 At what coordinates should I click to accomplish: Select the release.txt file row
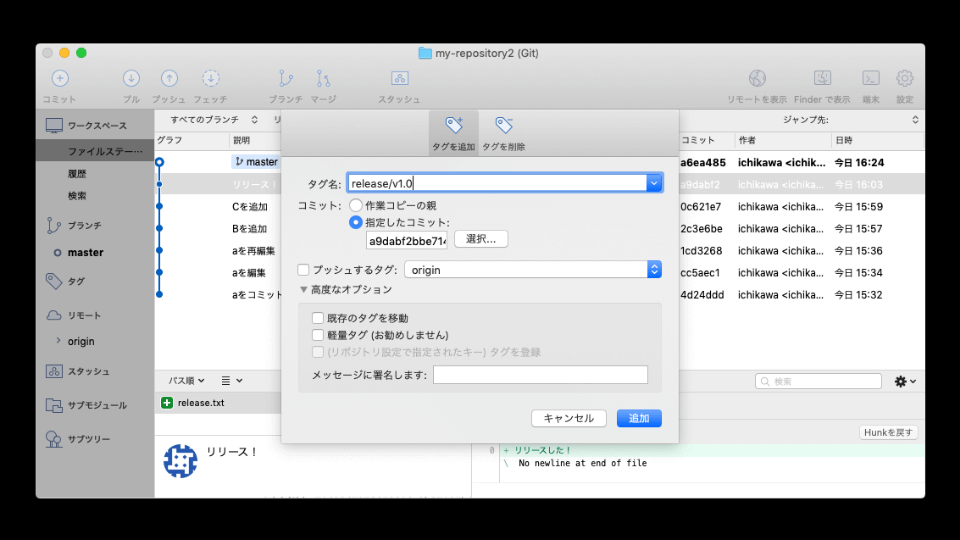[219, 403]
